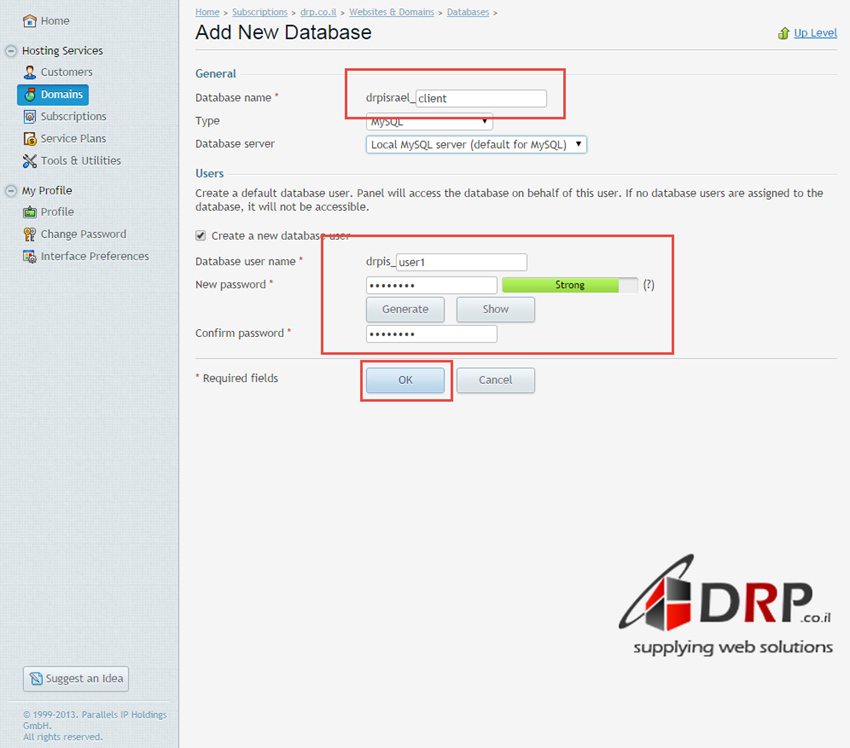Click the Interface Preferences icon
Image resolution: width=850 pixels, height=748 pixels.
point(30,257)
